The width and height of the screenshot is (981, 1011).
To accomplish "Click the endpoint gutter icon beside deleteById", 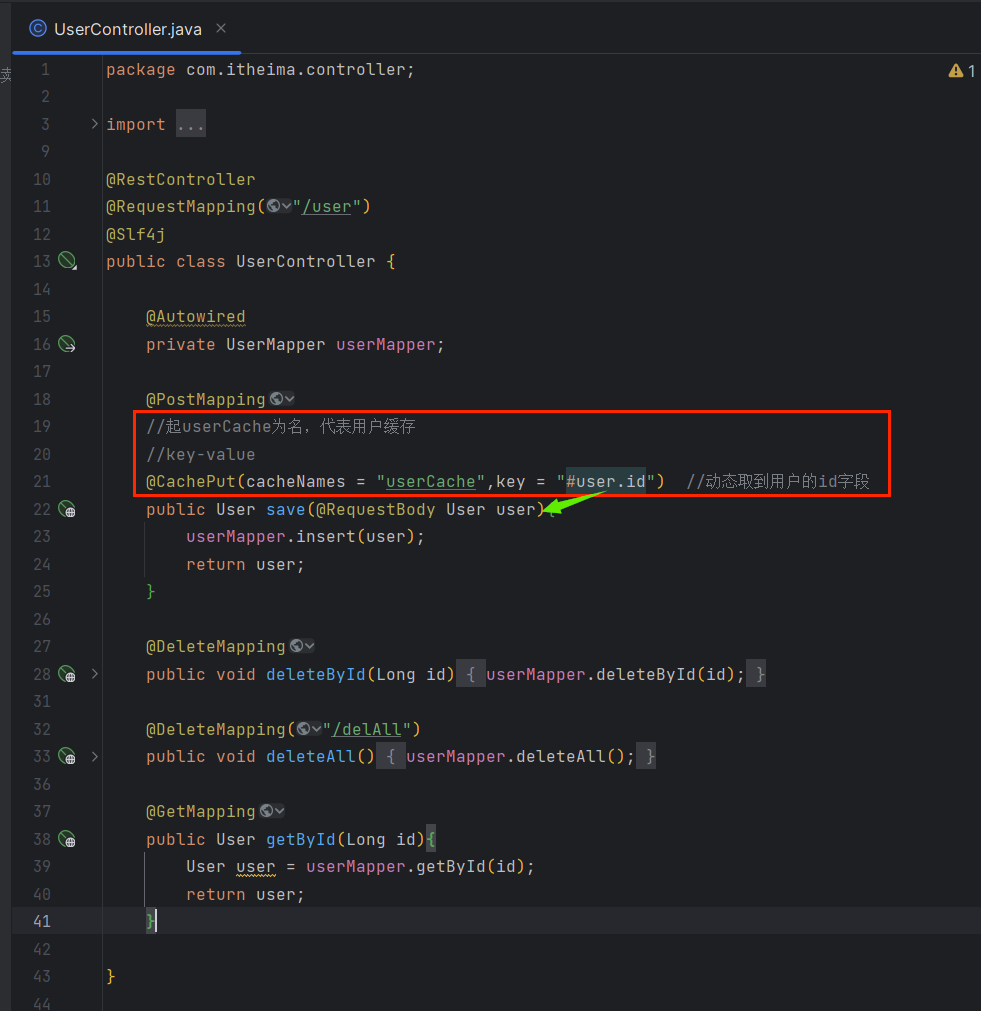I will (67, 674).
